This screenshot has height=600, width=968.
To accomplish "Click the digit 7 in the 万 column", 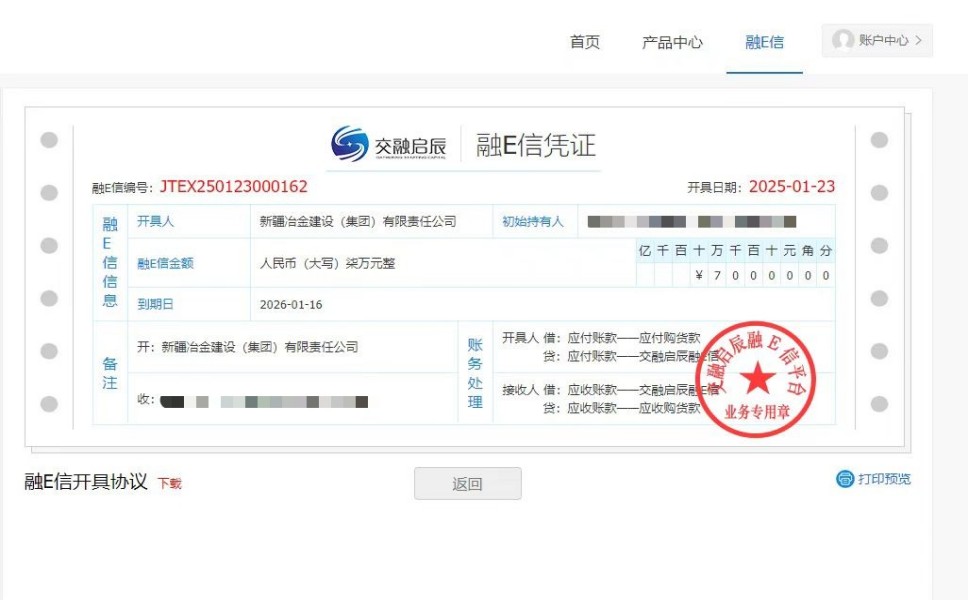I will pos(717,275).
